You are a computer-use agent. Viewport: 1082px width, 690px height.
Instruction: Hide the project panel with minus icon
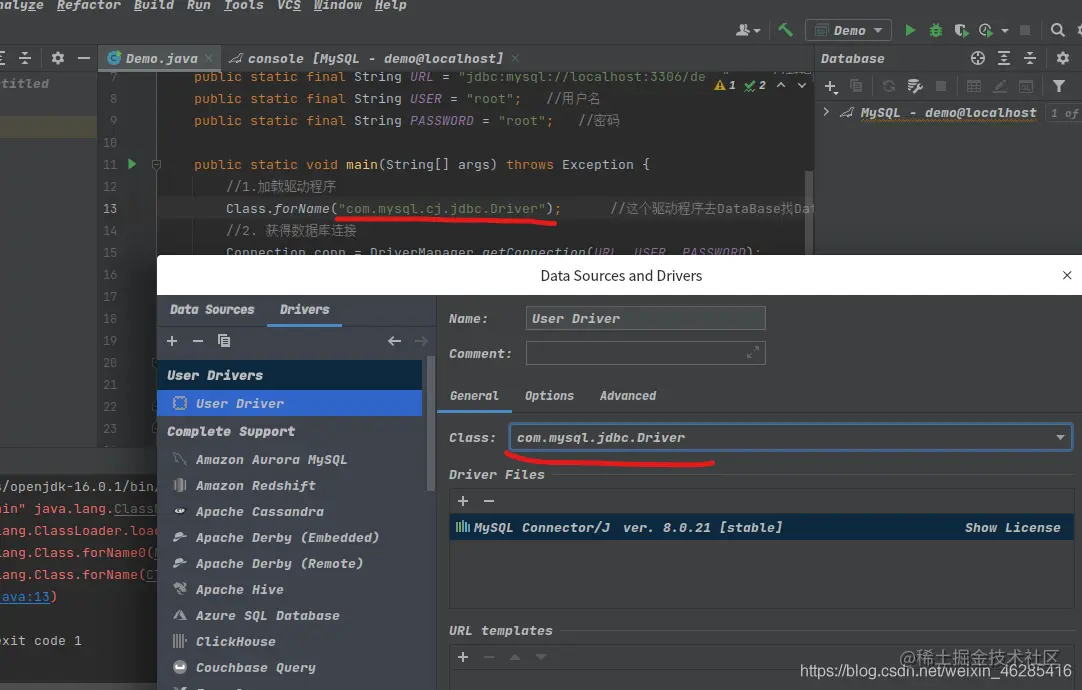83,58
